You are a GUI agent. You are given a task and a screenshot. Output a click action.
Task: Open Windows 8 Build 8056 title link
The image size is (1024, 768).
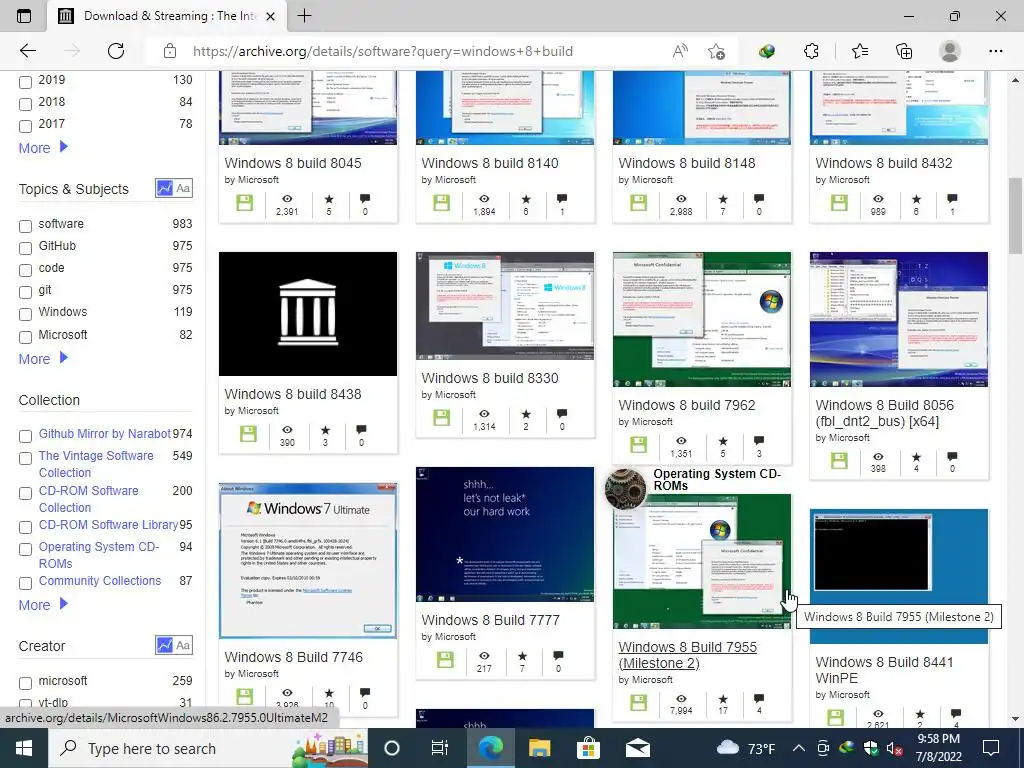(884, 413)
